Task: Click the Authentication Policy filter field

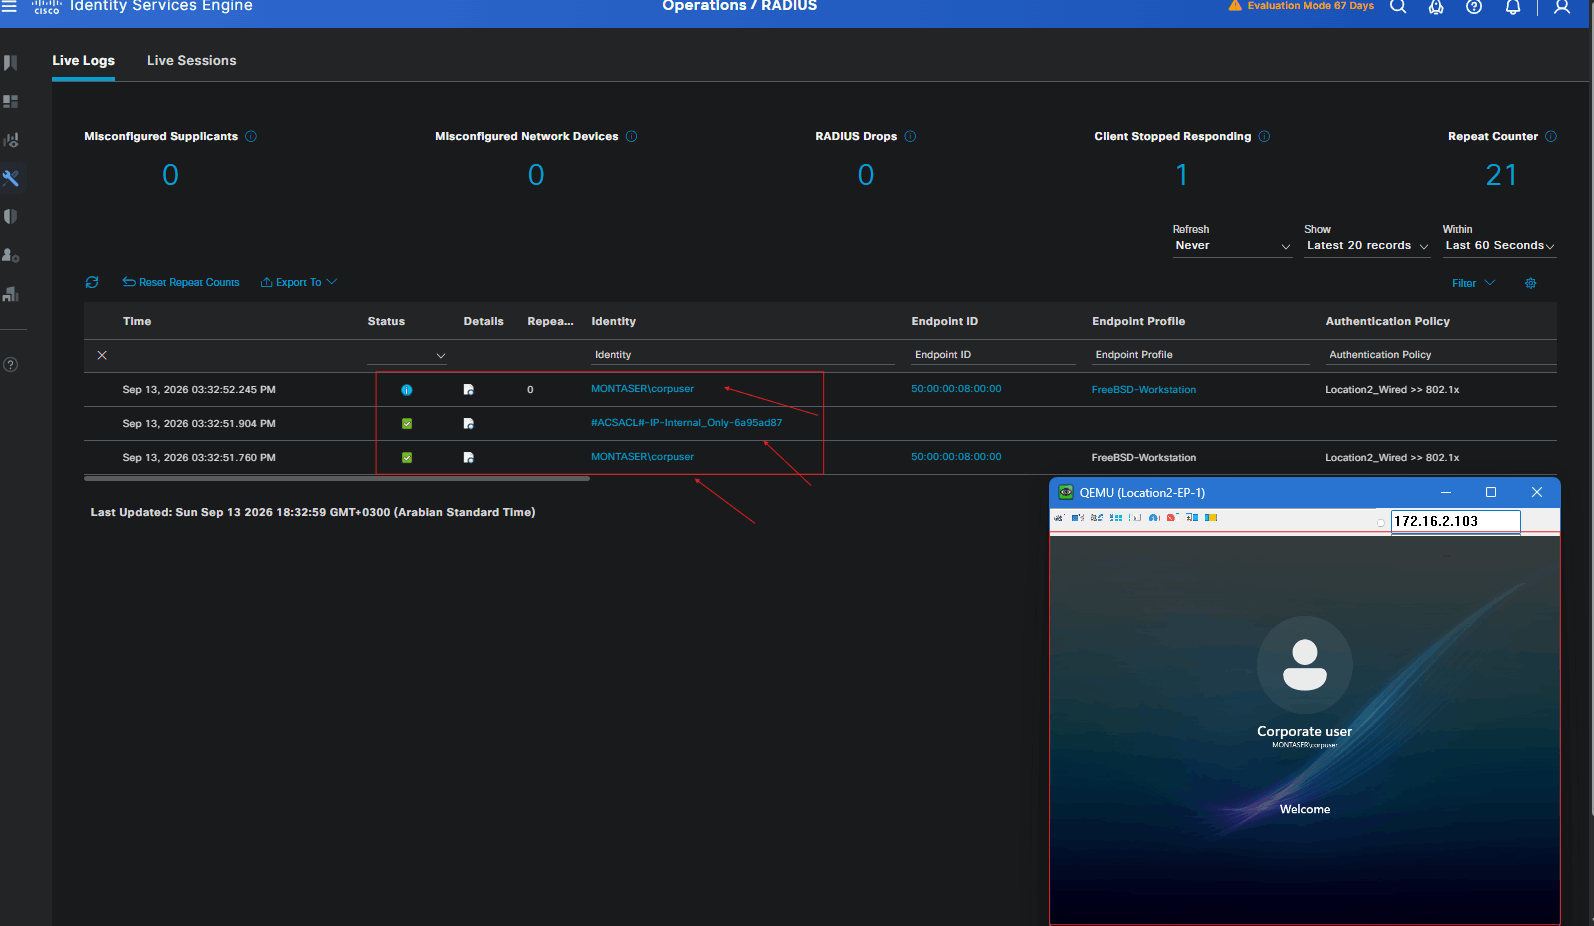Action: point(1441,355)
